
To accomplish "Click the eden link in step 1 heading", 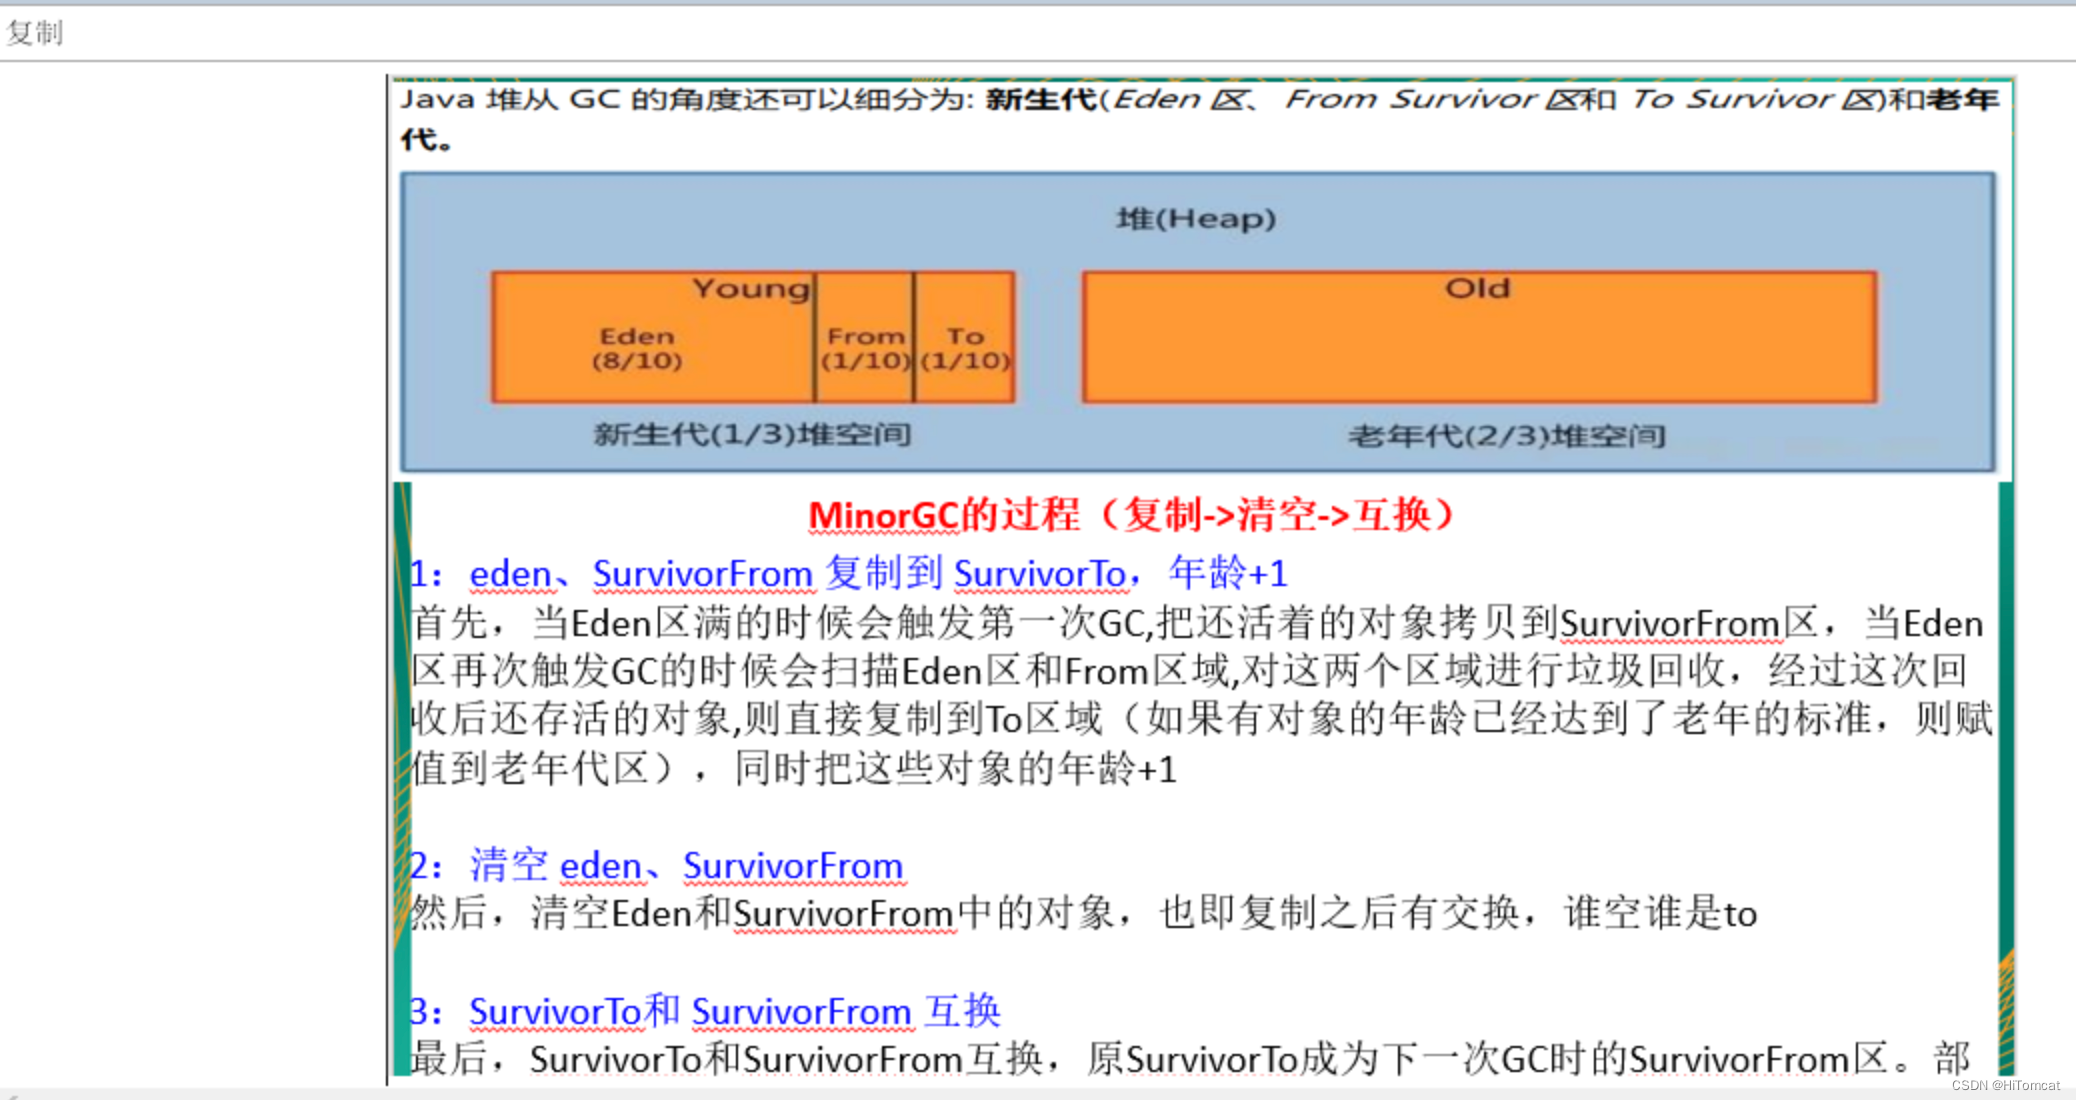I will [x=511, y=574].
